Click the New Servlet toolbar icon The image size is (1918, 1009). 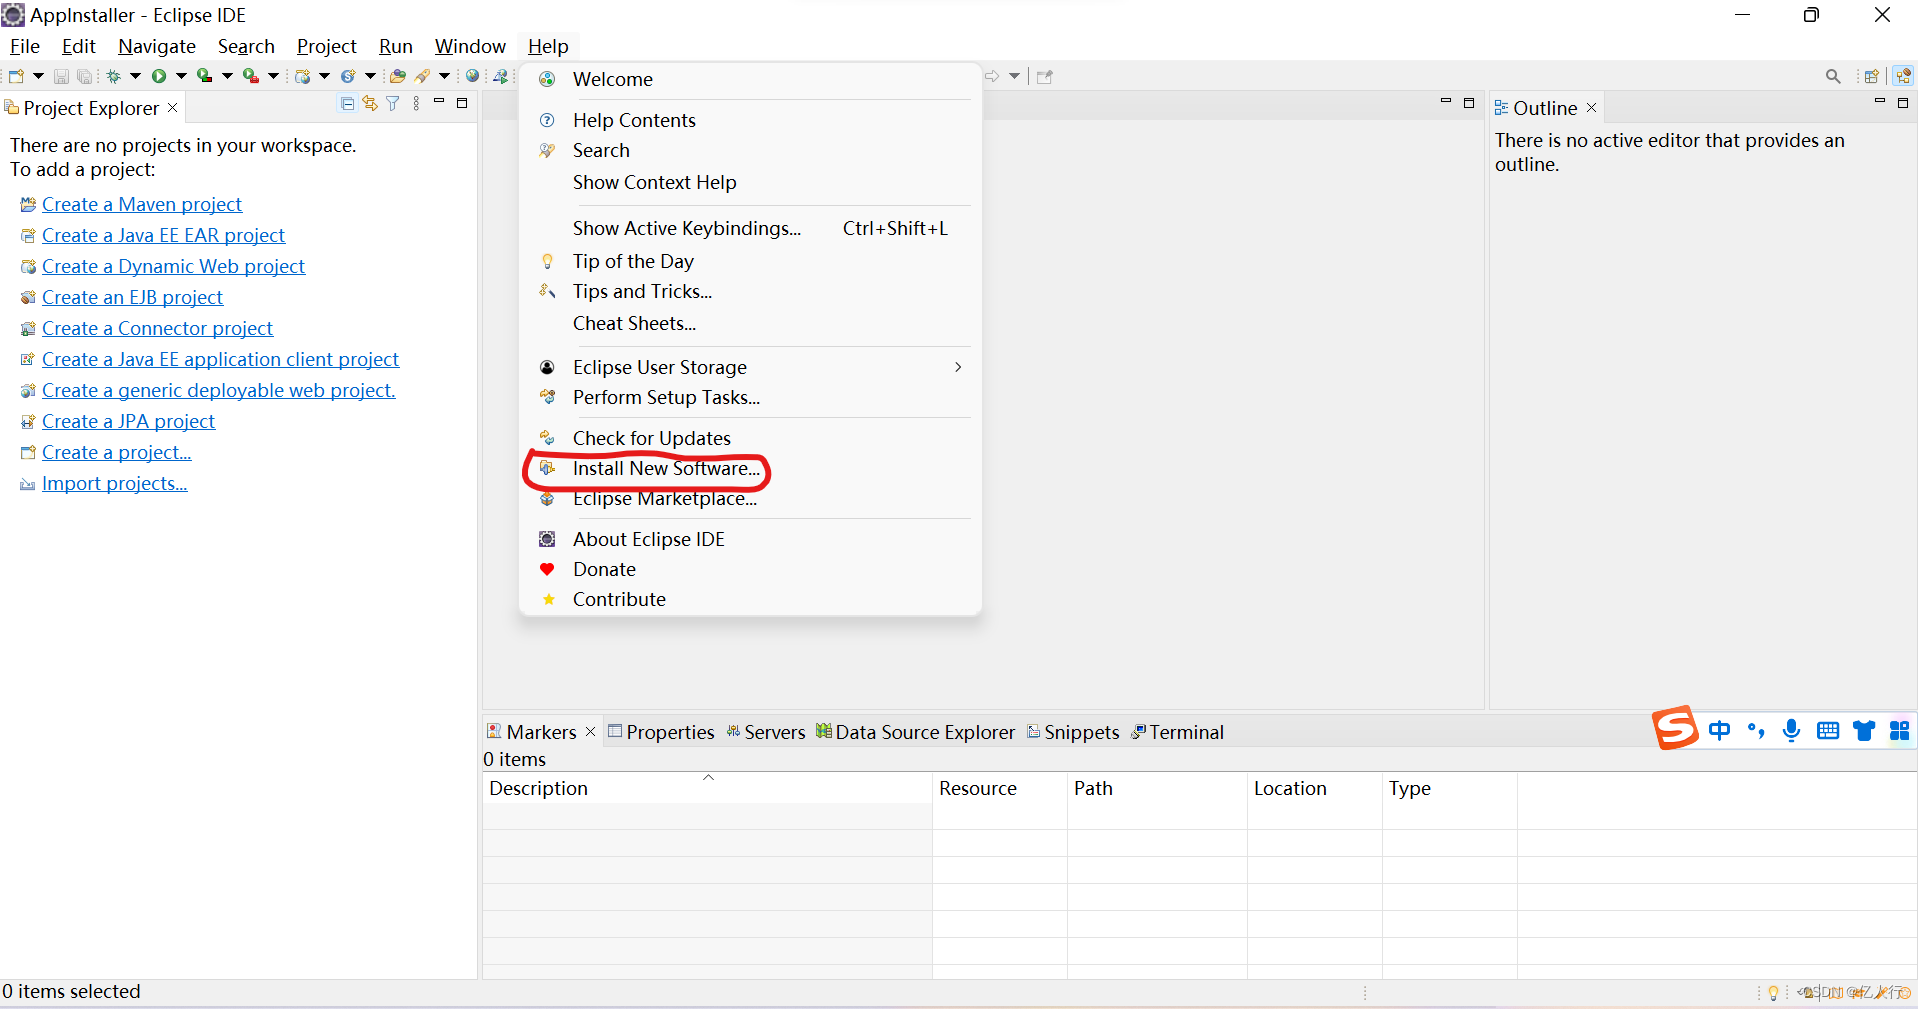coord(348,76)
